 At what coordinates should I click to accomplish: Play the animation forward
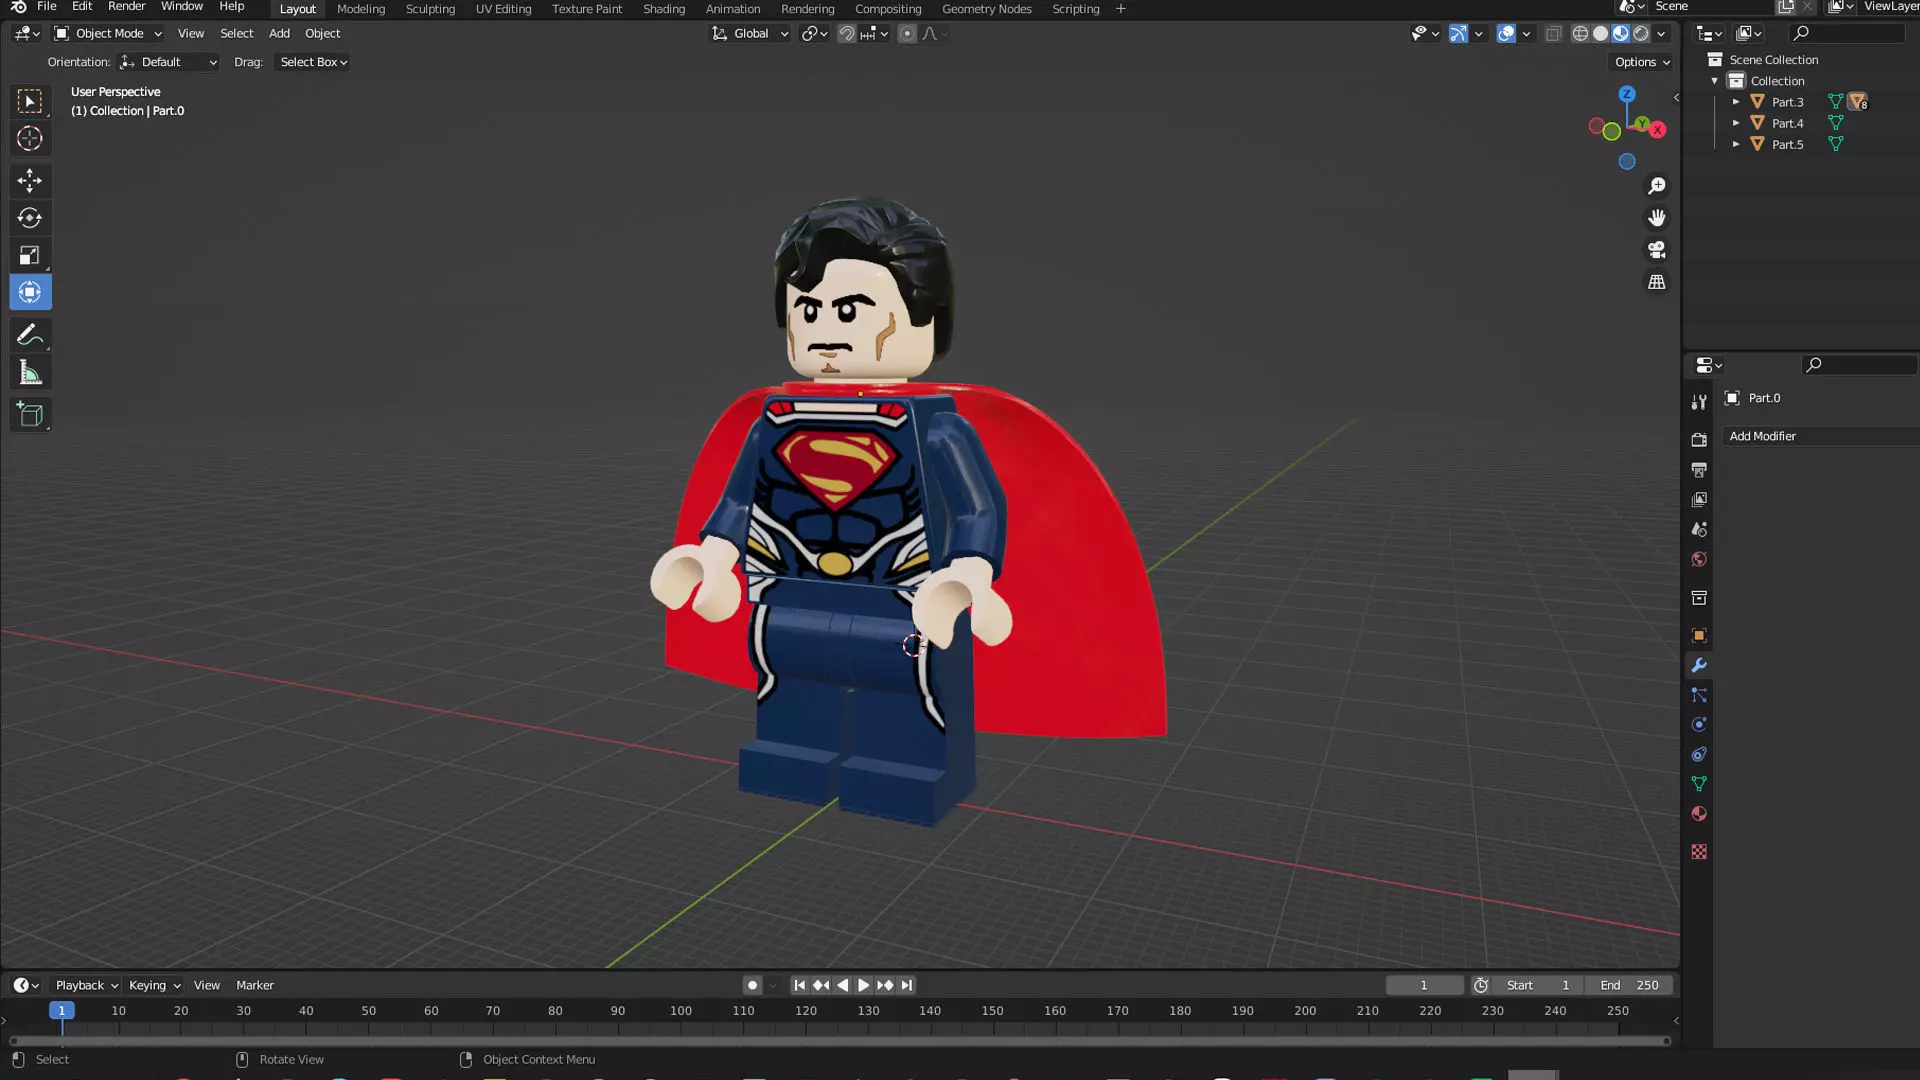863,986
